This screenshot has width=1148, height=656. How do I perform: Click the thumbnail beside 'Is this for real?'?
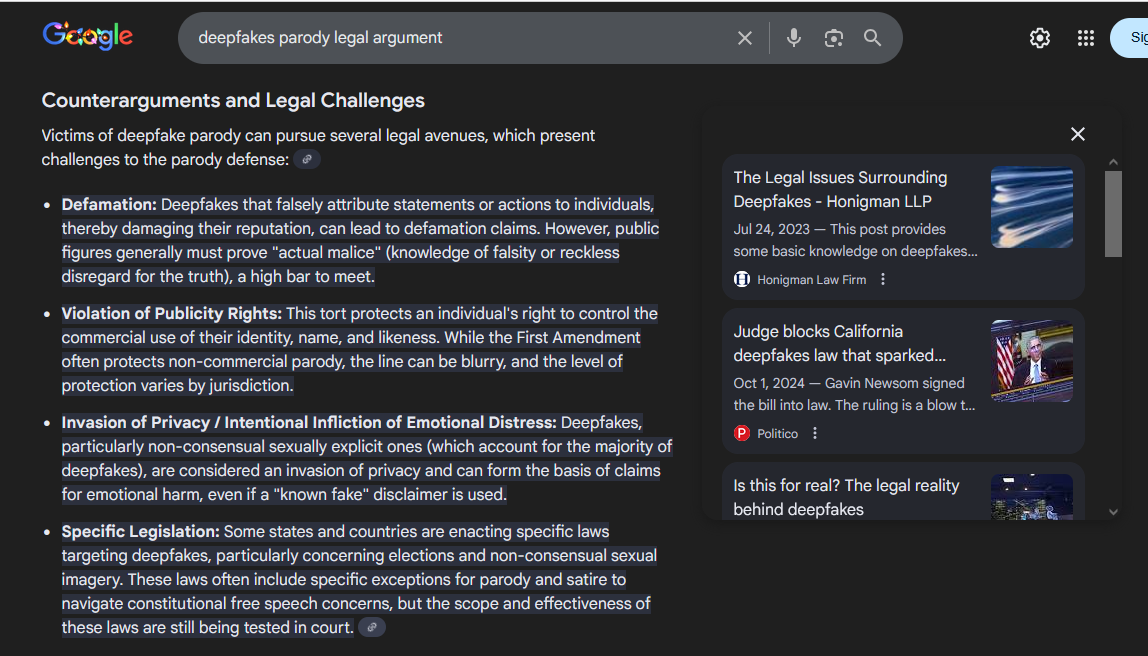(x=1032, y=496)
